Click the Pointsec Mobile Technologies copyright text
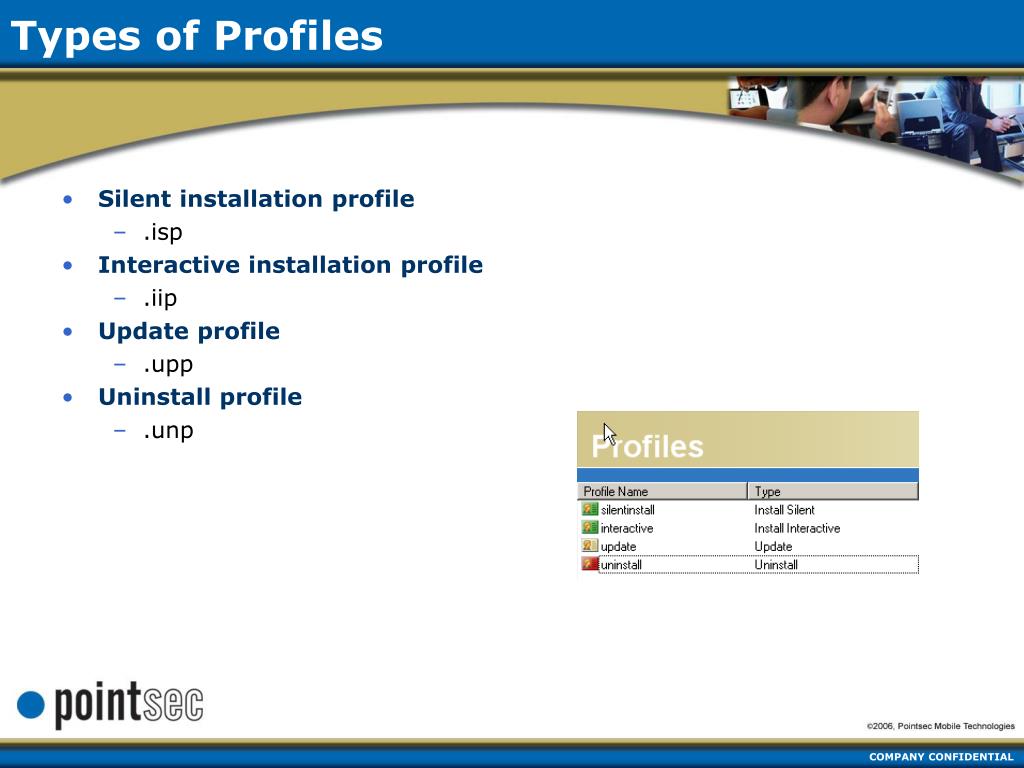 pos(940,726)
